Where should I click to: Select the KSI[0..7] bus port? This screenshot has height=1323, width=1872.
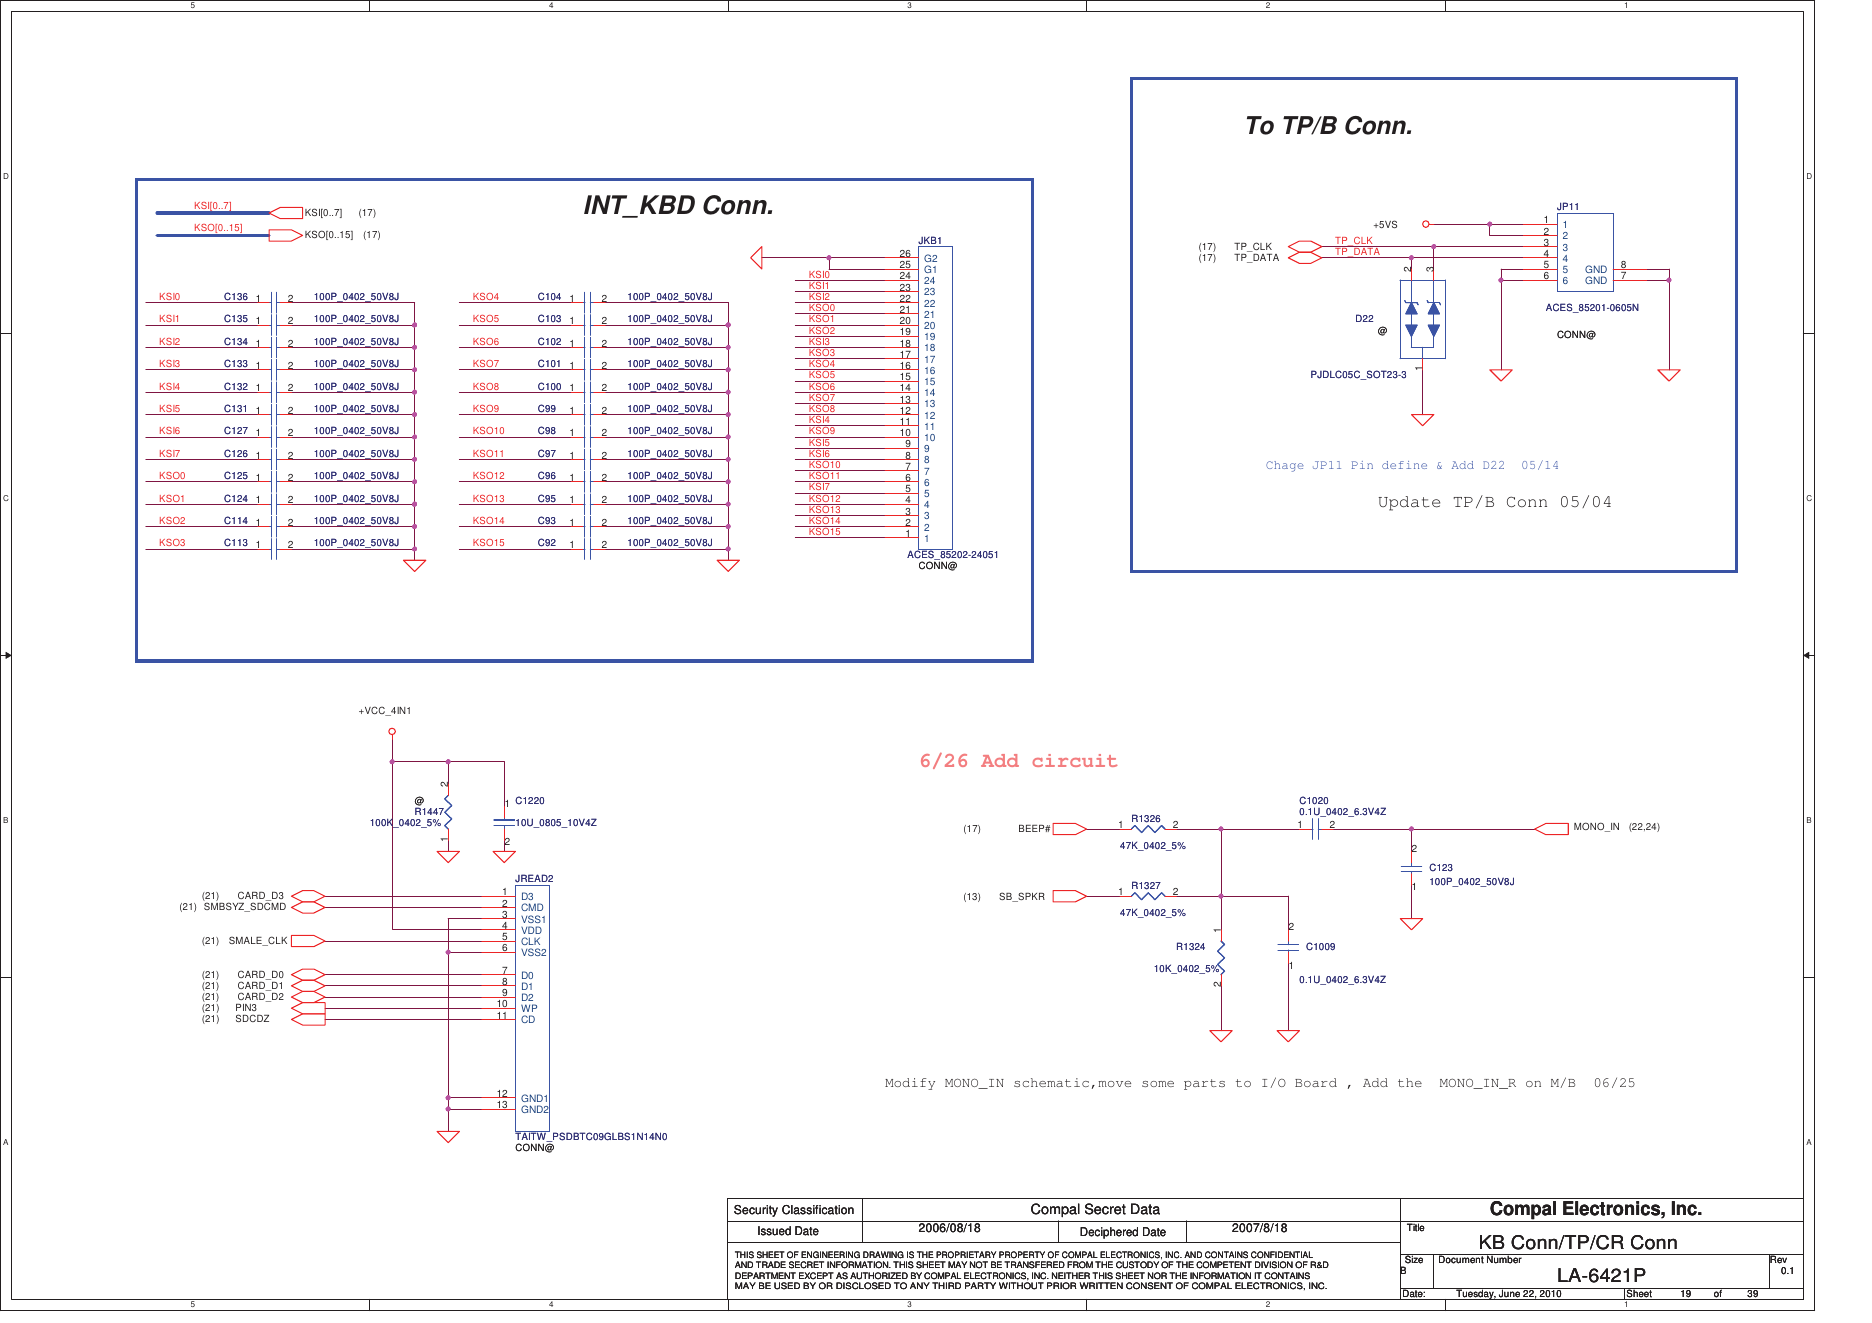coord(287,213)
